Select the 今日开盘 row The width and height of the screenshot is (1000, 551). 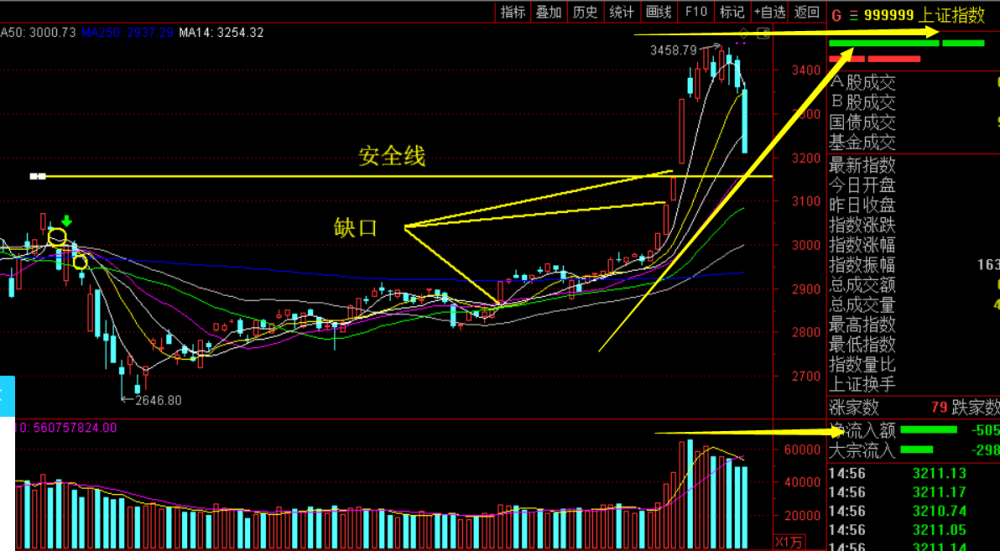(913, 186)
